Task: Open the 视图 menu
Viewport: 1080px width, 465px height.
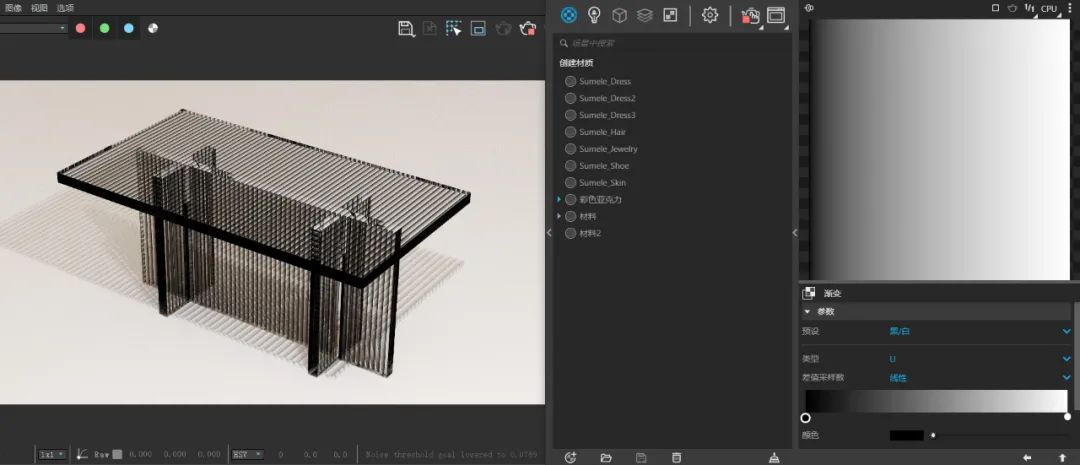Action: (39, 8)
